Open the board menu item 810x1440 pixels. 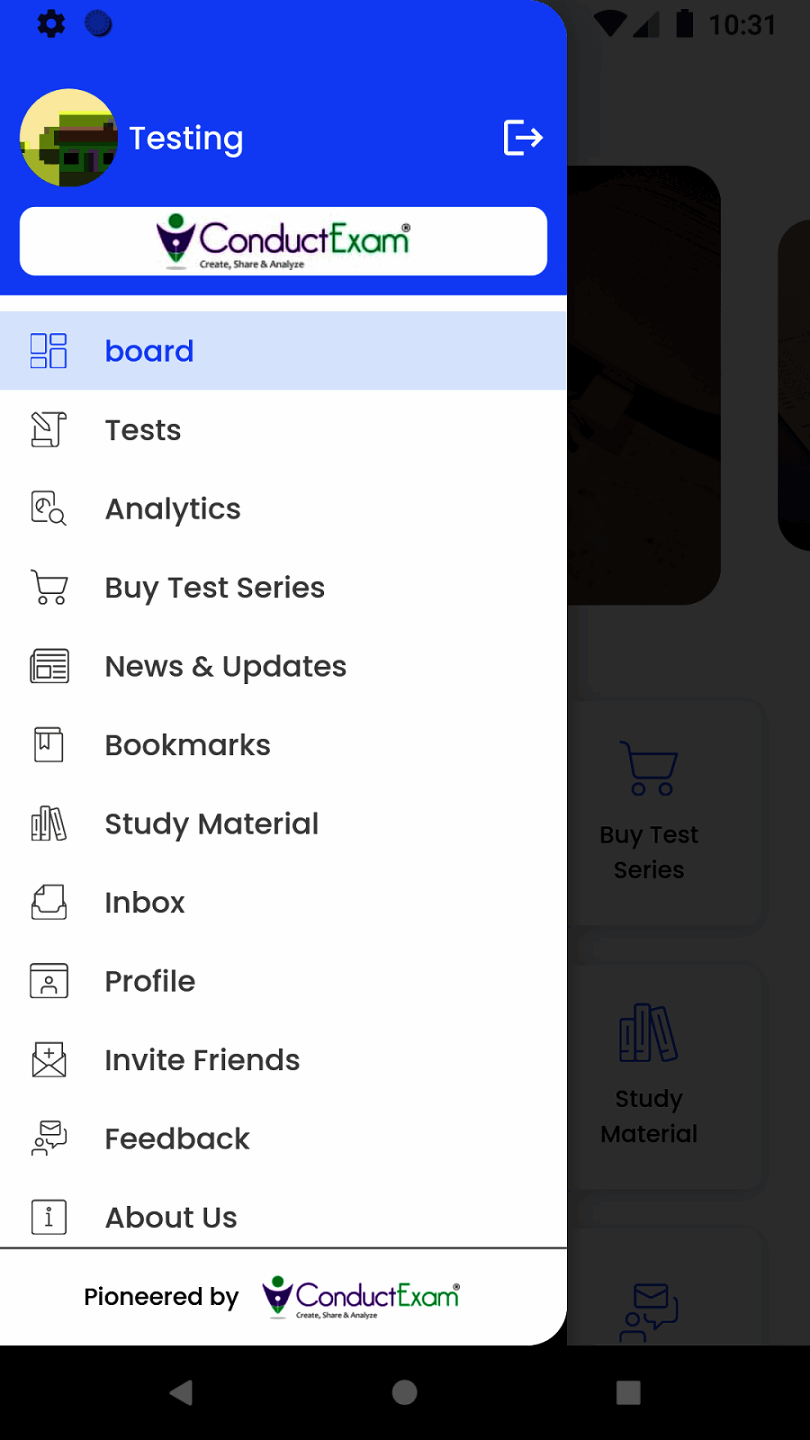pos(149,351)
